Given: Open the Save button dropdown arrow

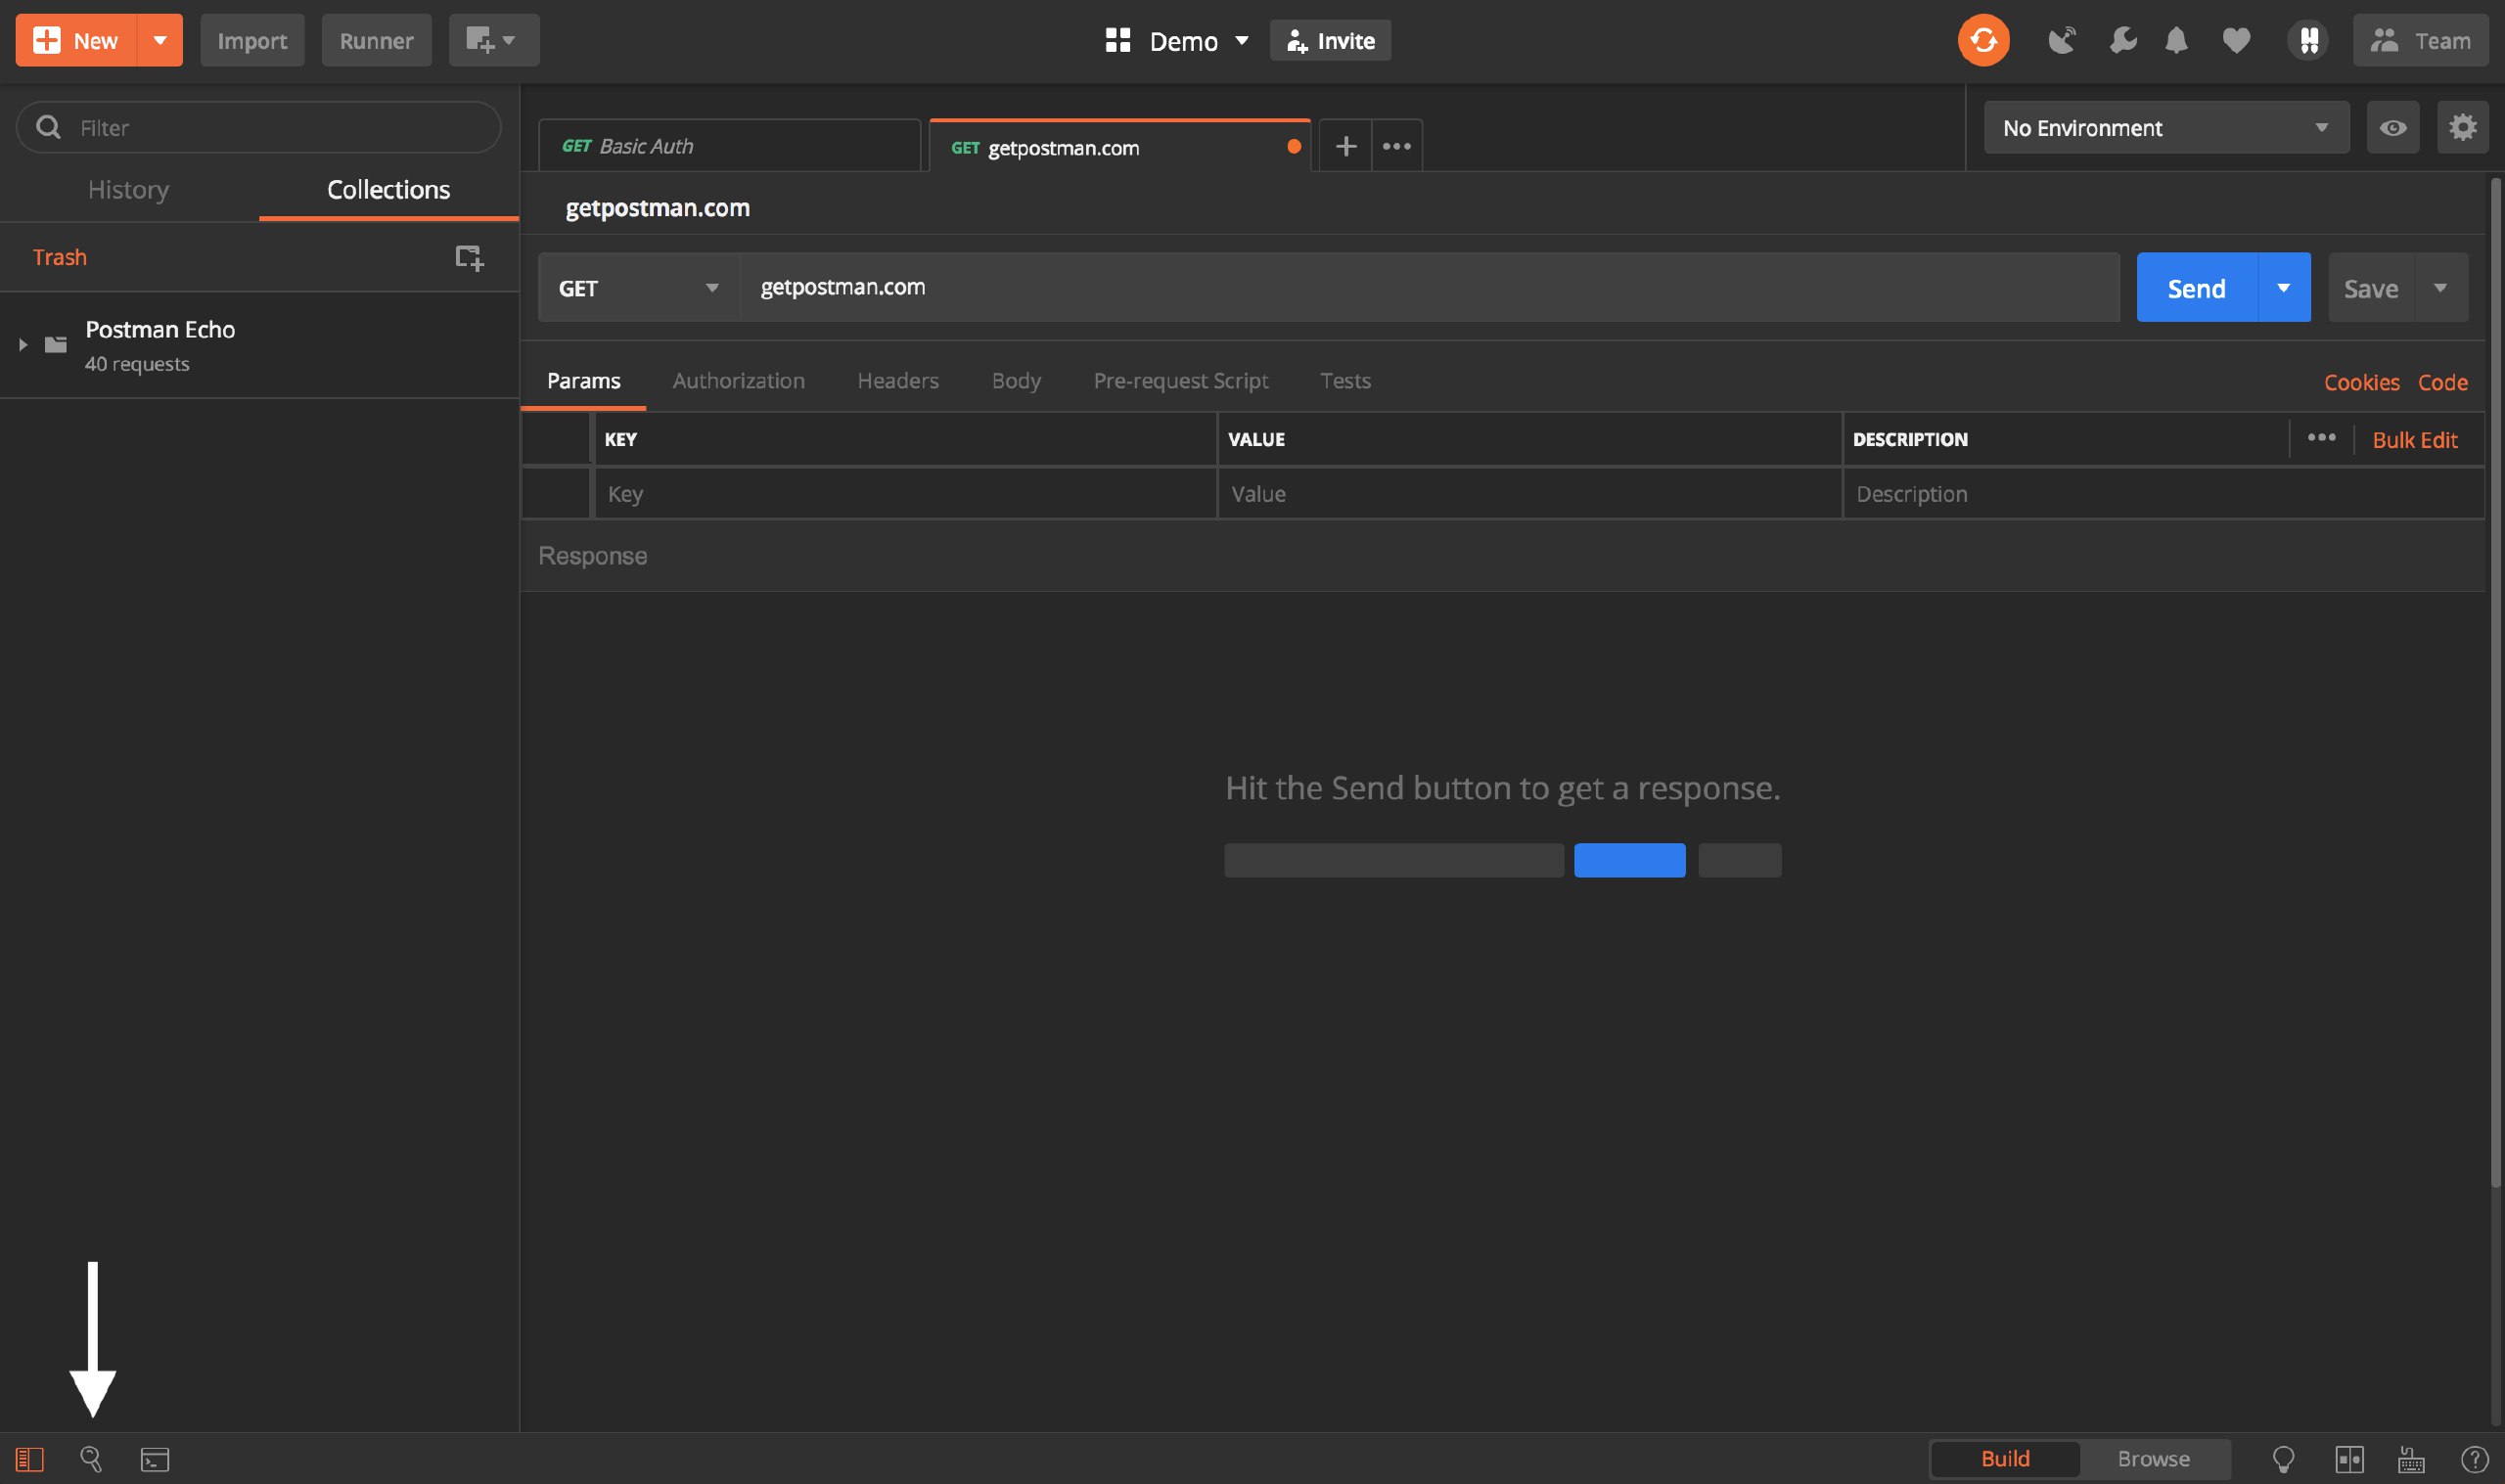Looking at the screenshot, I should [x=2441, y=288].
